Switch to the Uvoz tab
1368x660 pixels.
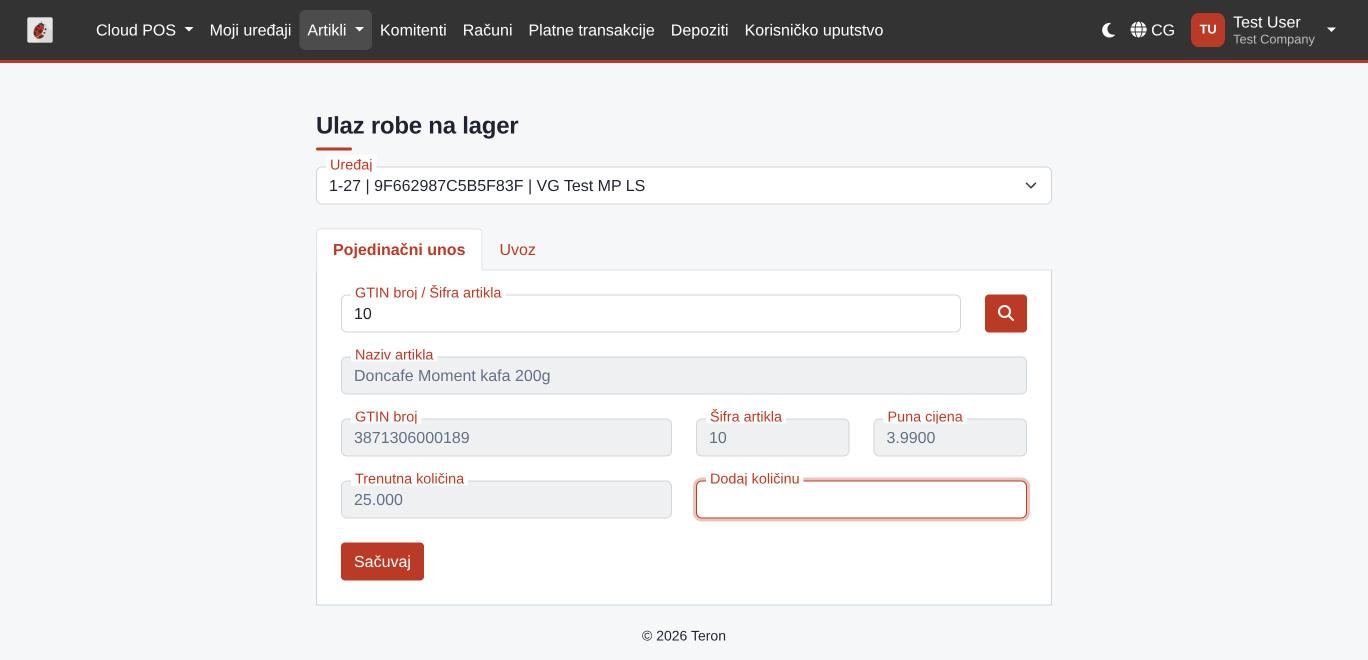517,250
